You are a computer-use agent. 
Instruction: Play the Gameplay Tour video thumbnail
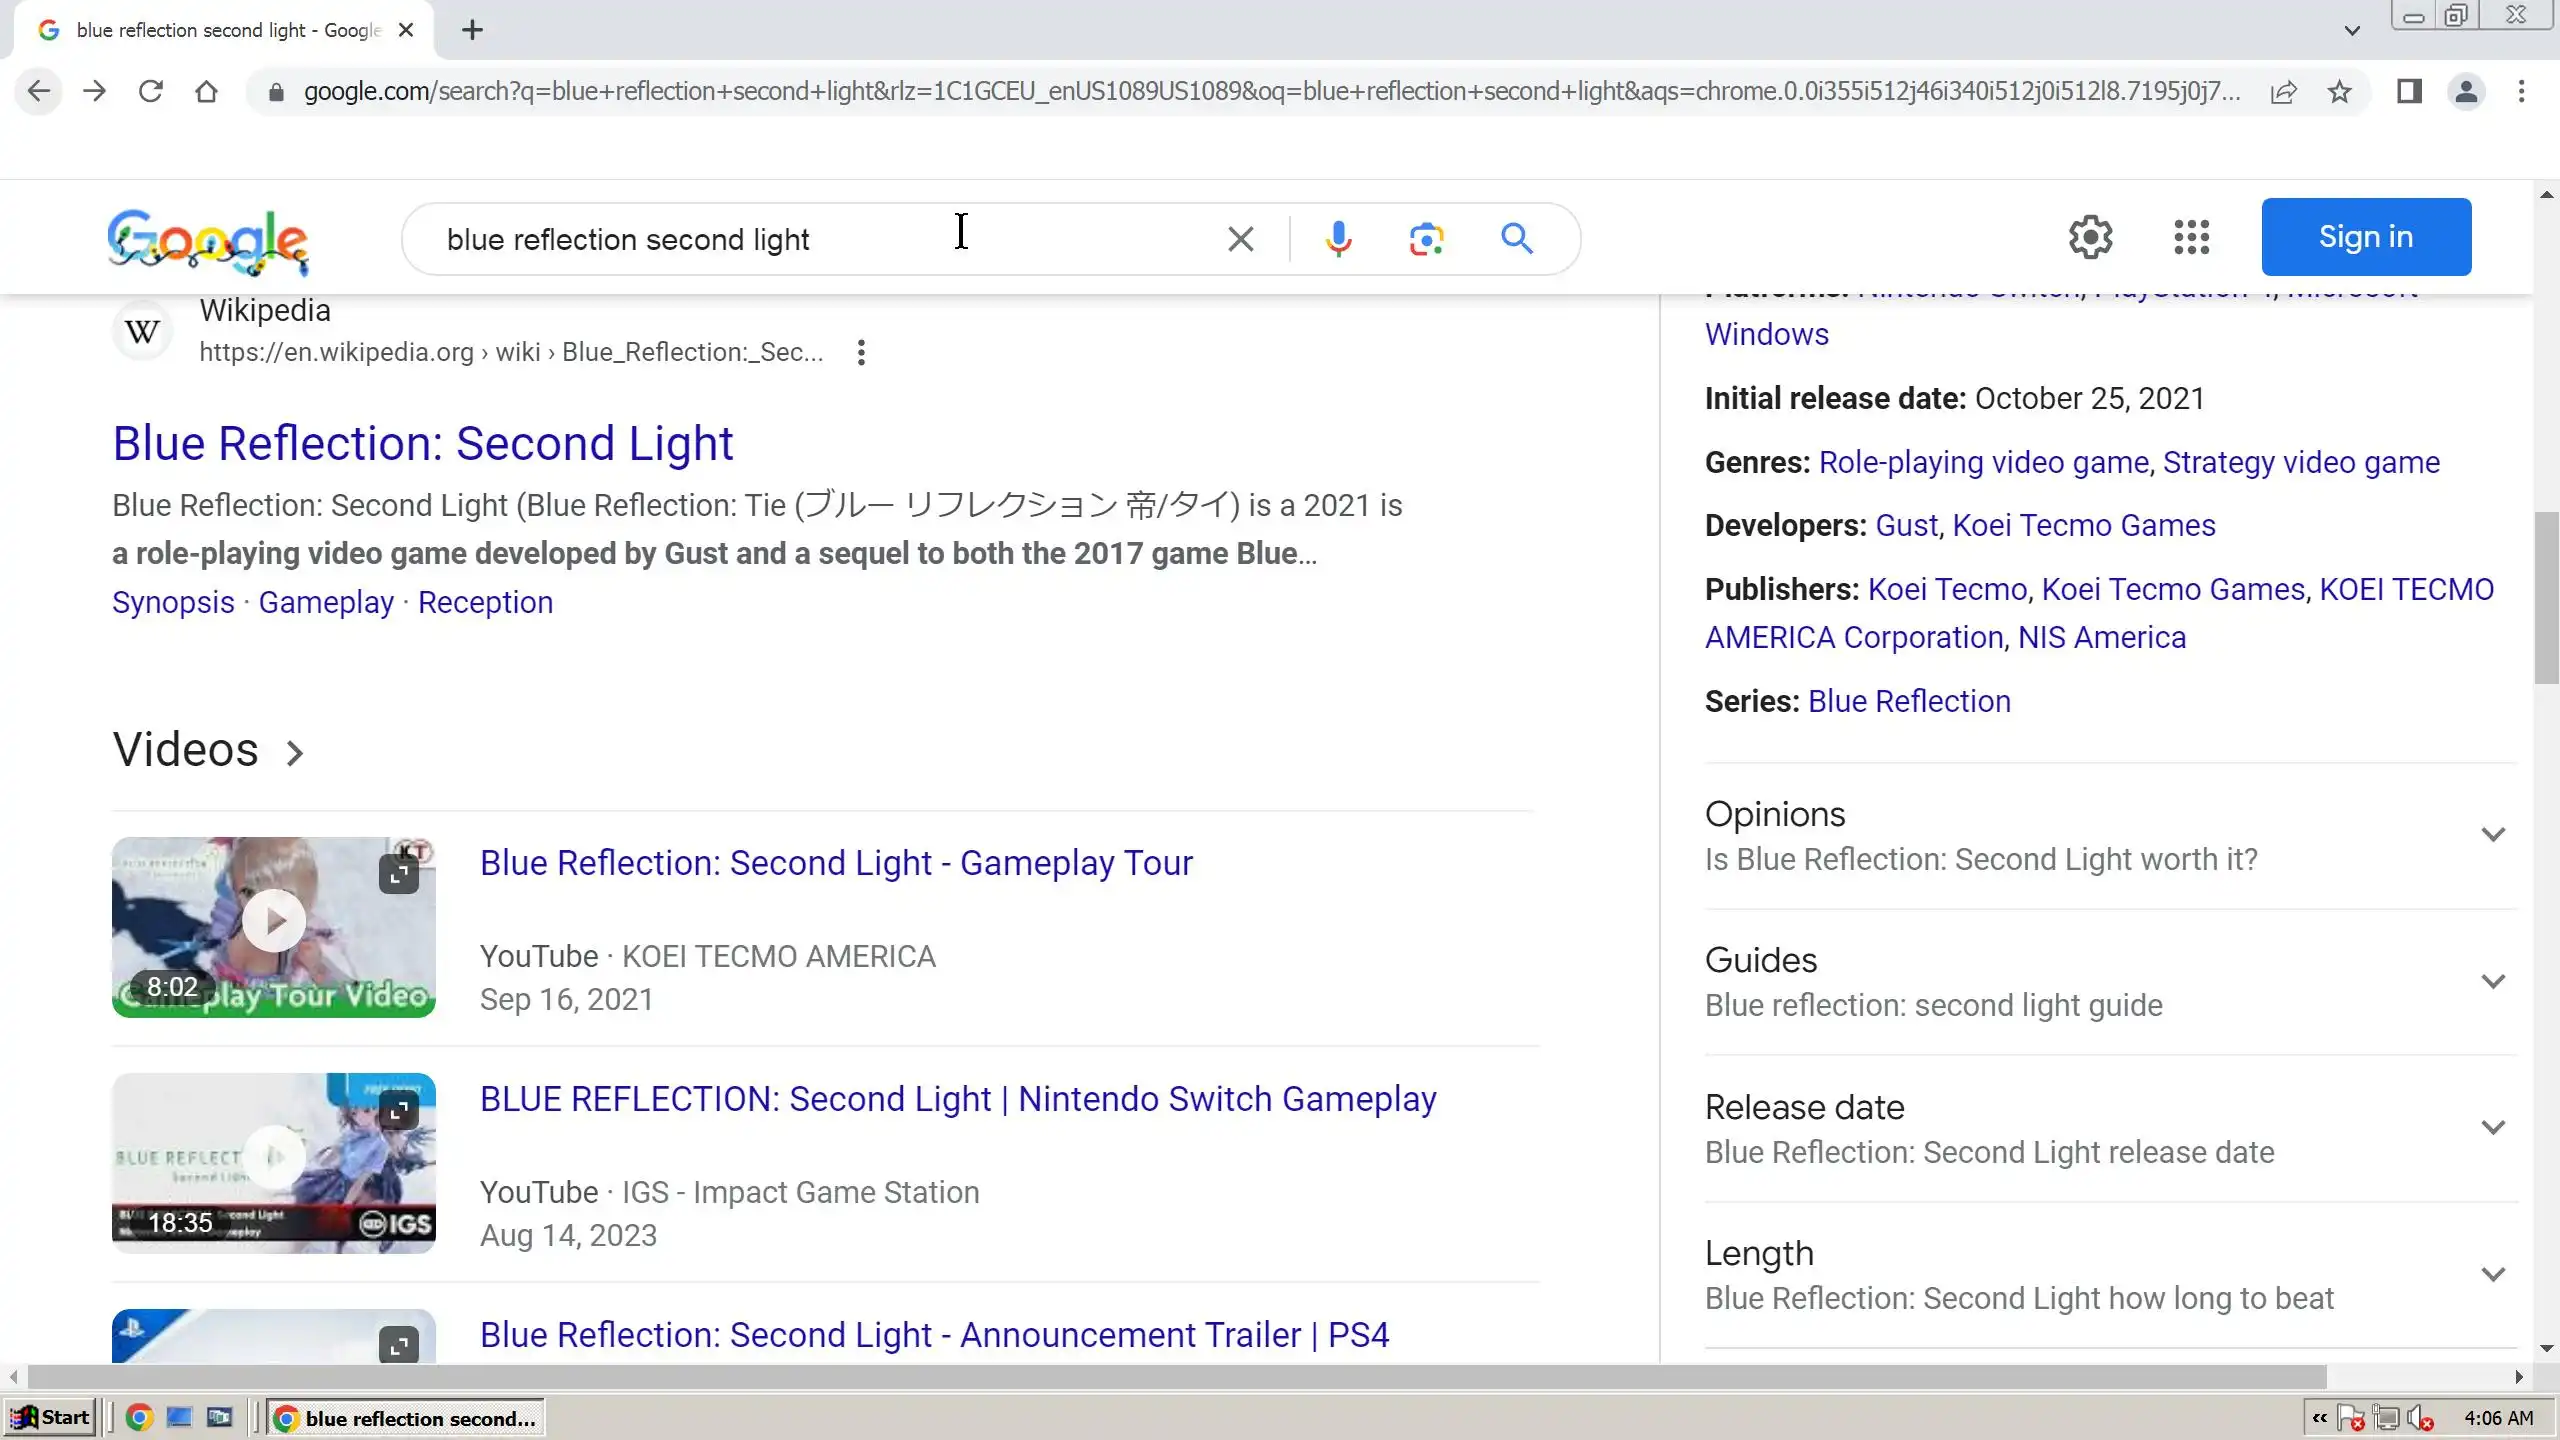273,922
